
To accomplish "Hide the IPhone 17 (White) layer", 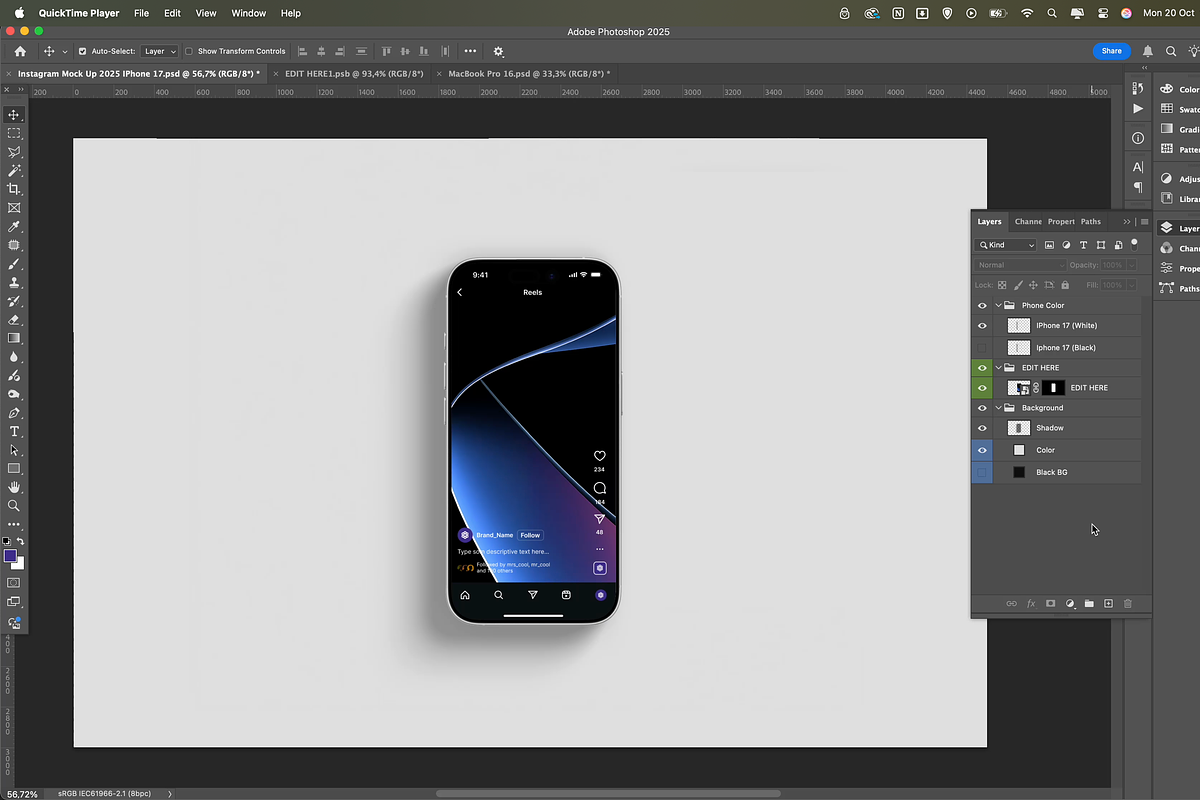I will pos(982,326).
